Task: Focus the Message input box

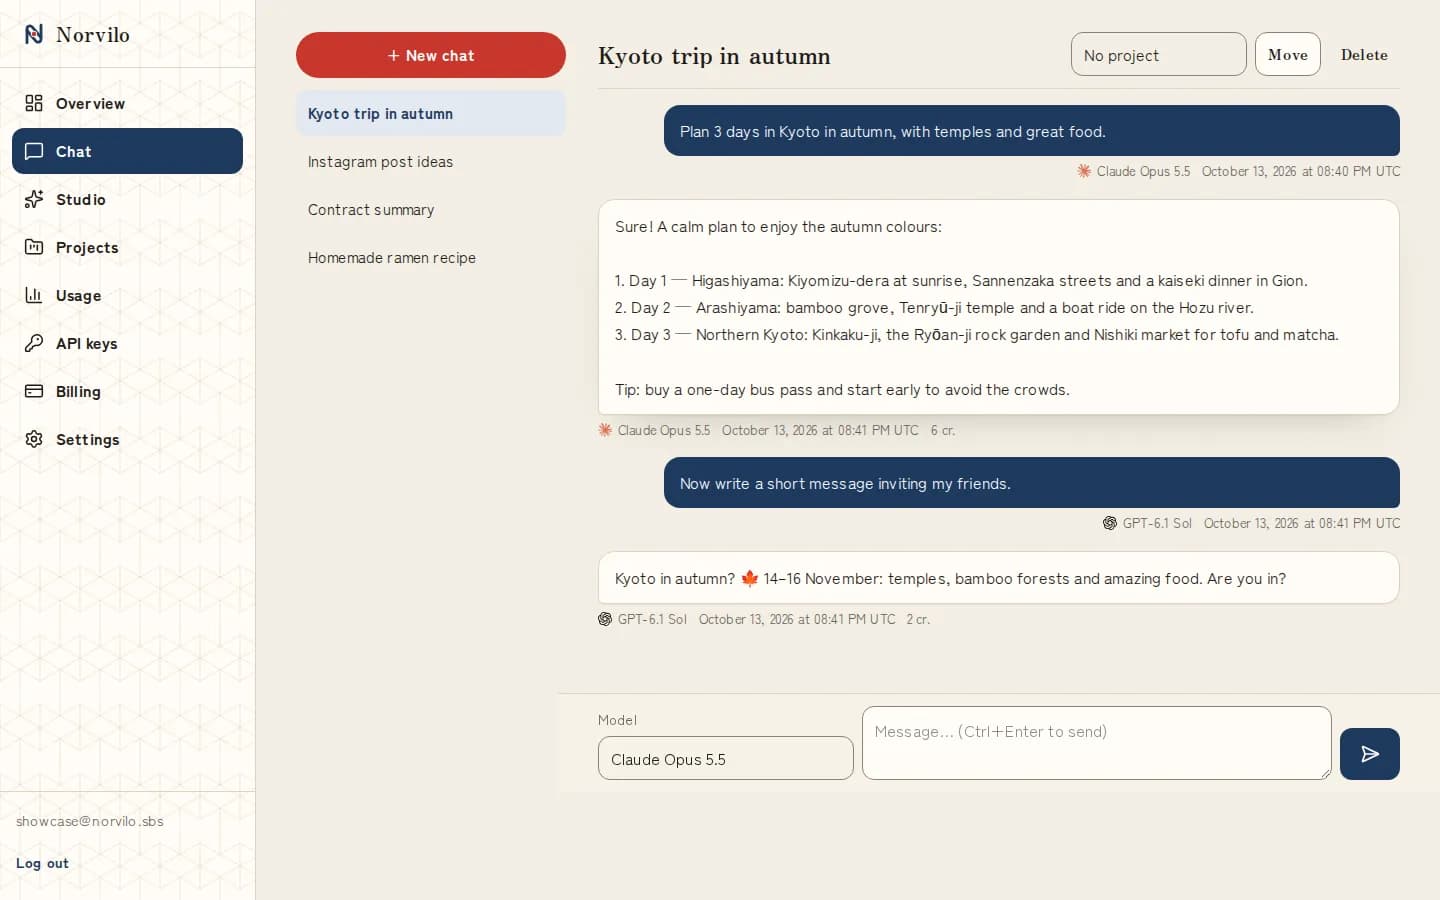Action: 1097,743
